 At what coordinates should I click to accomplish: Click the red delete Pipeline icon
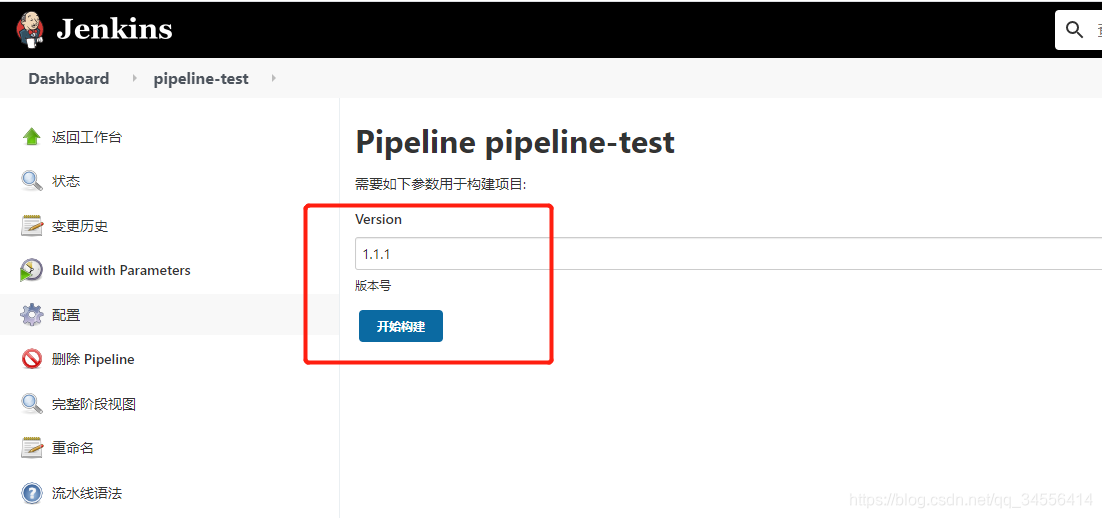tap(32, 359)
